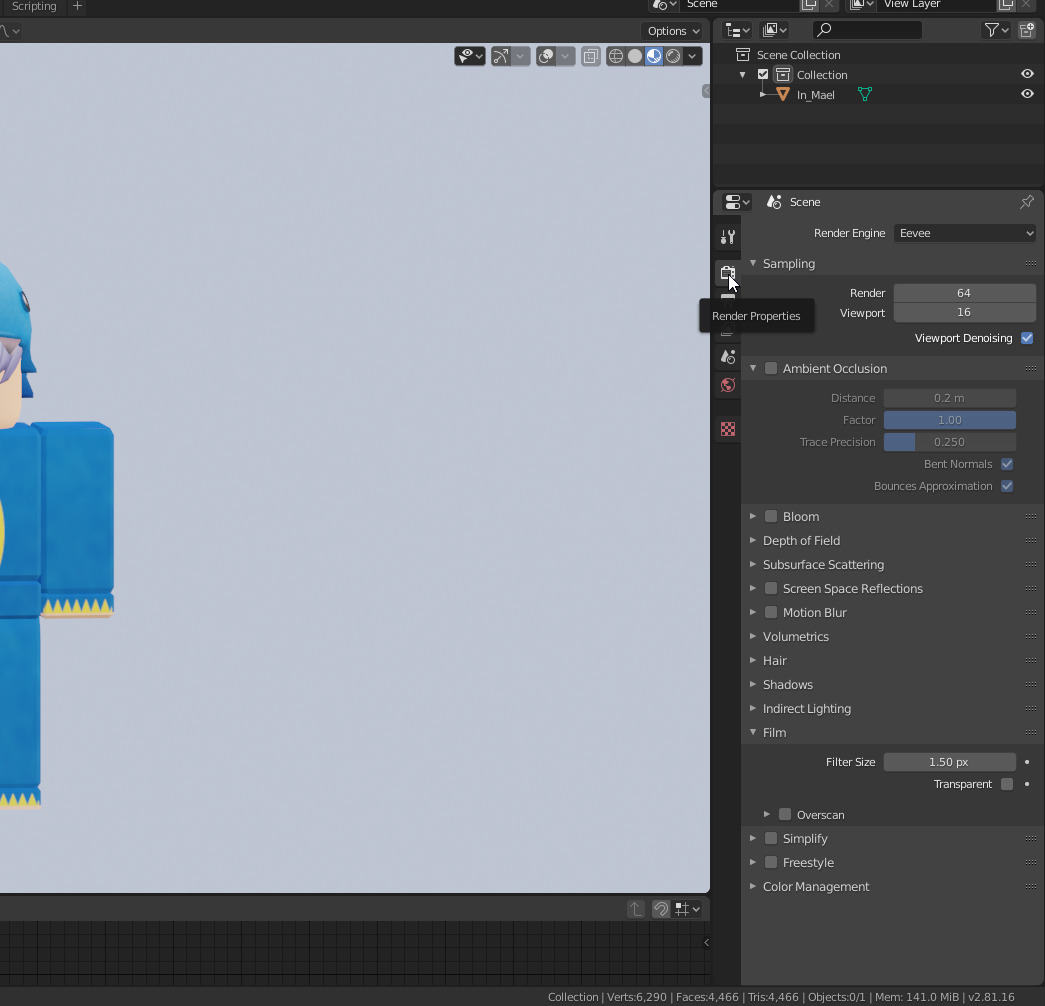Select the In_Mael orange object icon
1045x1006 pixels.
point(783,95)
